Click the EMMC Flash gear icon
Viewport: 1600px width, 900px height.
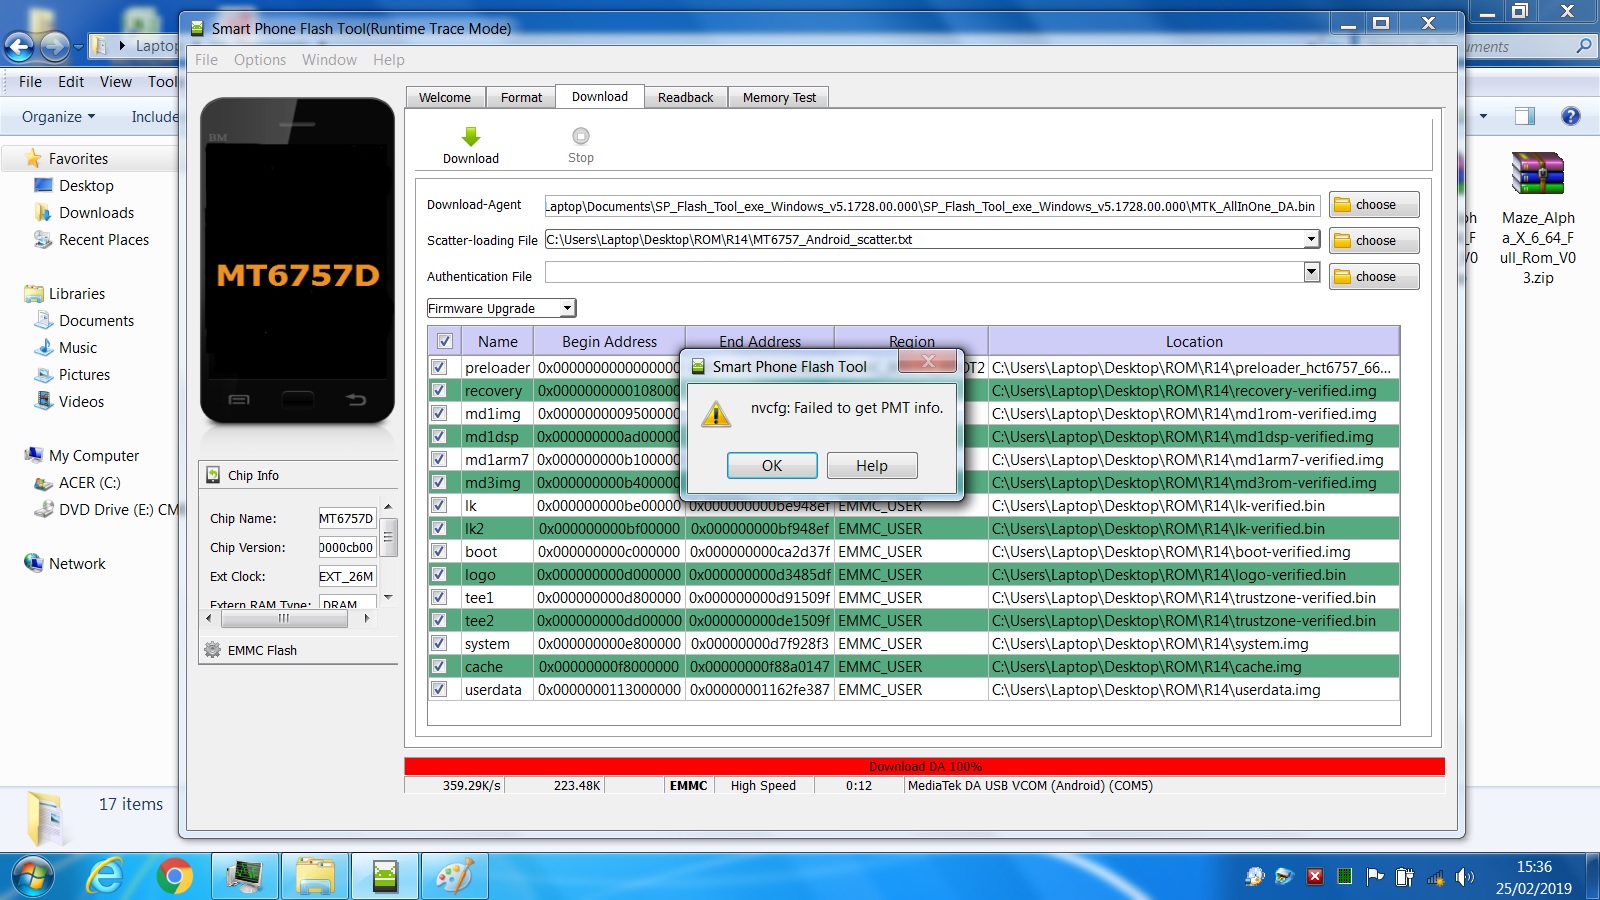click(x=212, y=650)
